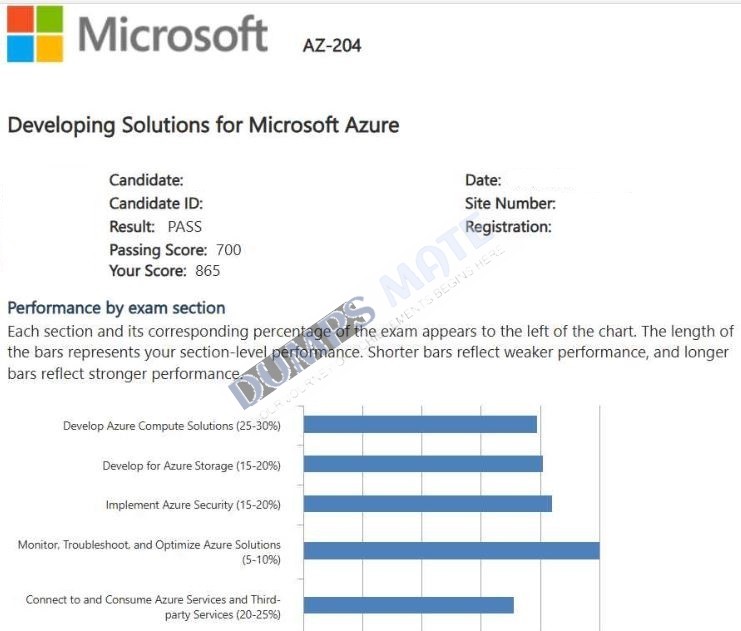Screen dimensions: 741x631
Task: Select the AZ-204 exam code label
Action: point(332,46)
